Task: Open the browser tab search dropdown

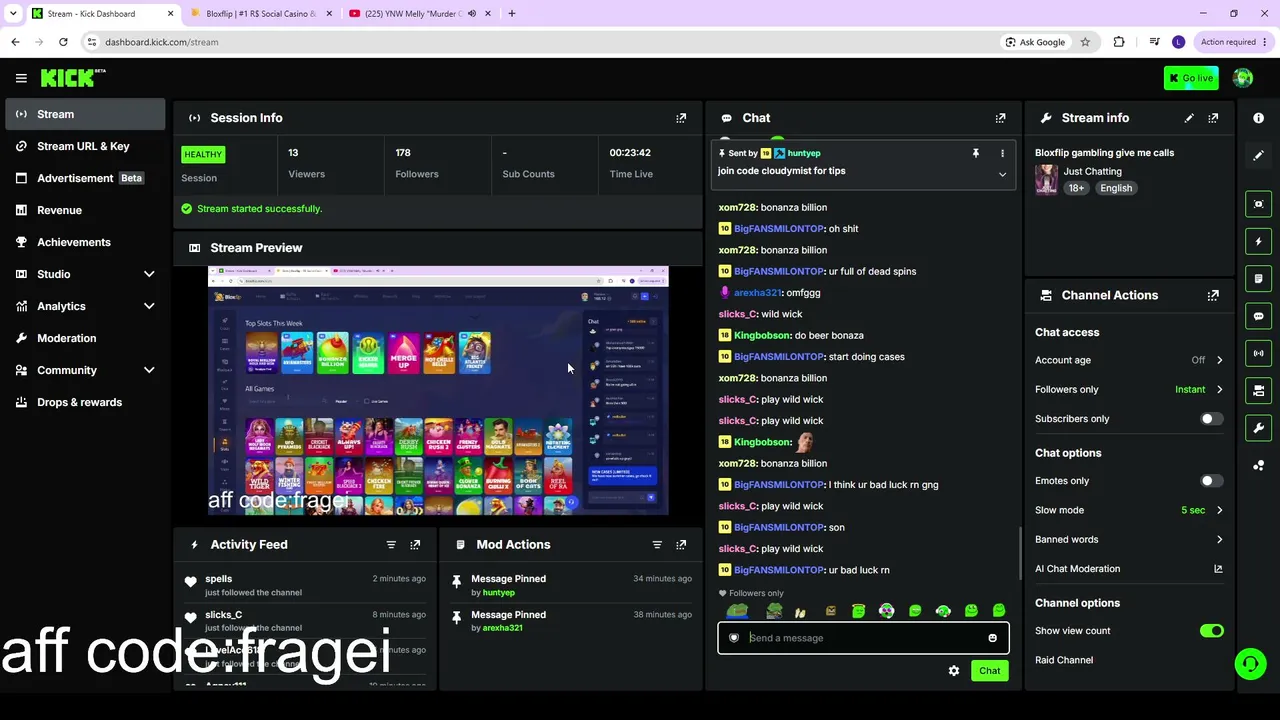Action: [x=13, y=14]
